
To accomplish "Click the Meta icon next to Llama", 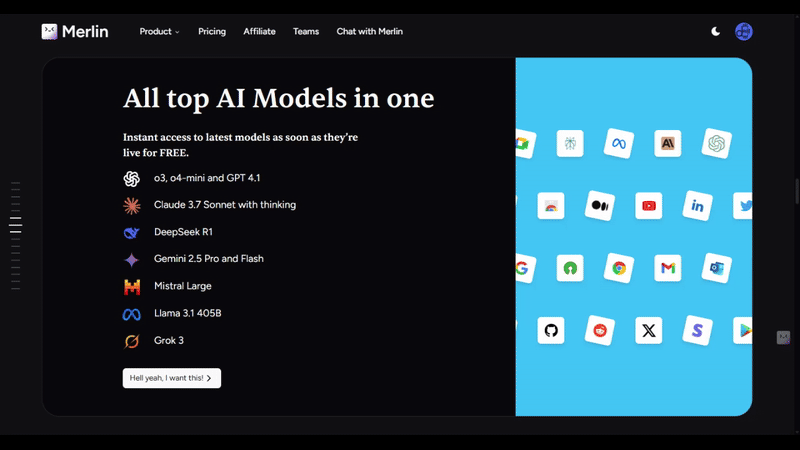I will (132, 314).
